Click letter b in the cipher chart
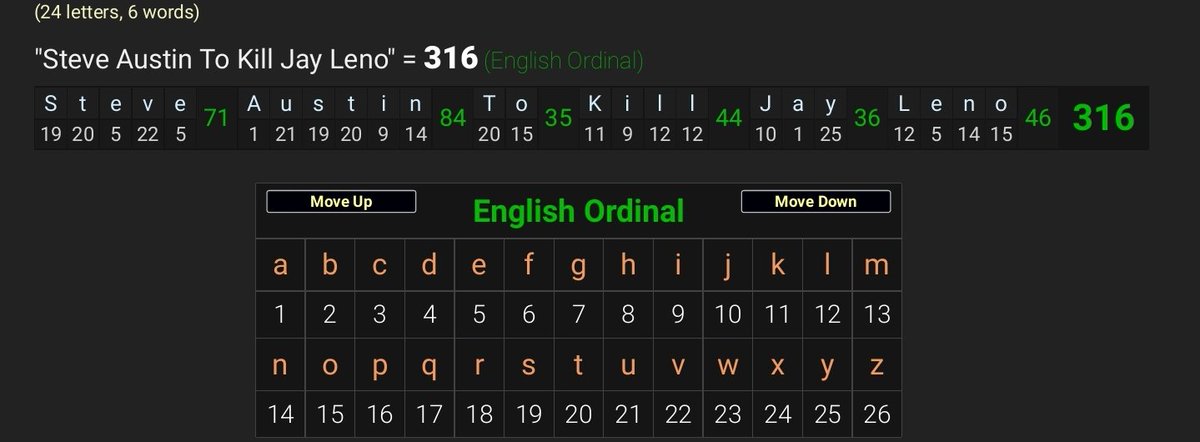The width and height of the screenshot is (1200, 442). point(330,265)
